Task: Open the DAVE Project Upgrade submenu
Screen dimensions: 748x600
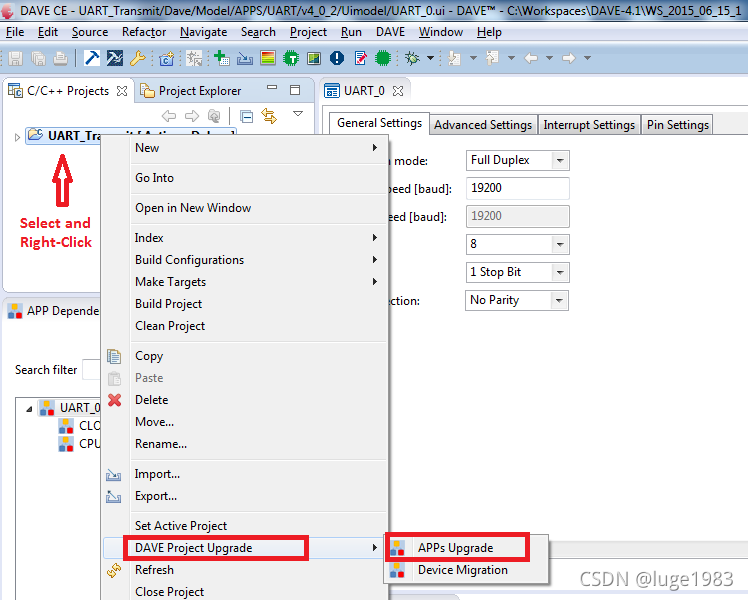Action: 245,548
